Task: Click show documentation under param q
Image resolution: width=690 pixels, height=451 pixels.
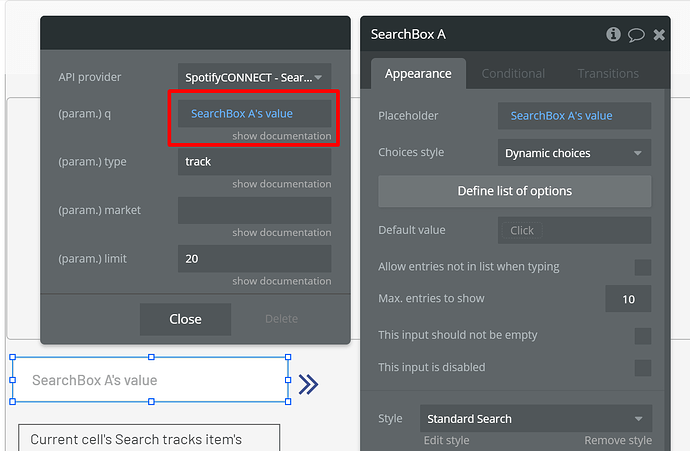Action: click(282, 136)
